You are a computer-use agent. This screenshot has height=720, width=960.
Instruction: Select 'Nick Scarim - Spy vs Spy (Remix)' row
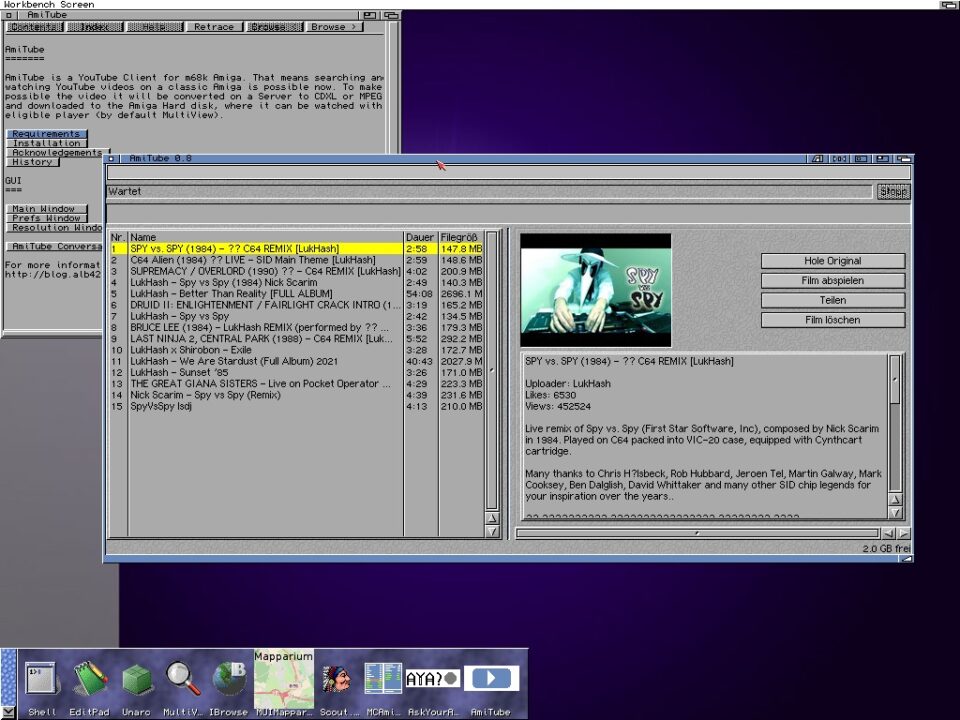(296, 395)
